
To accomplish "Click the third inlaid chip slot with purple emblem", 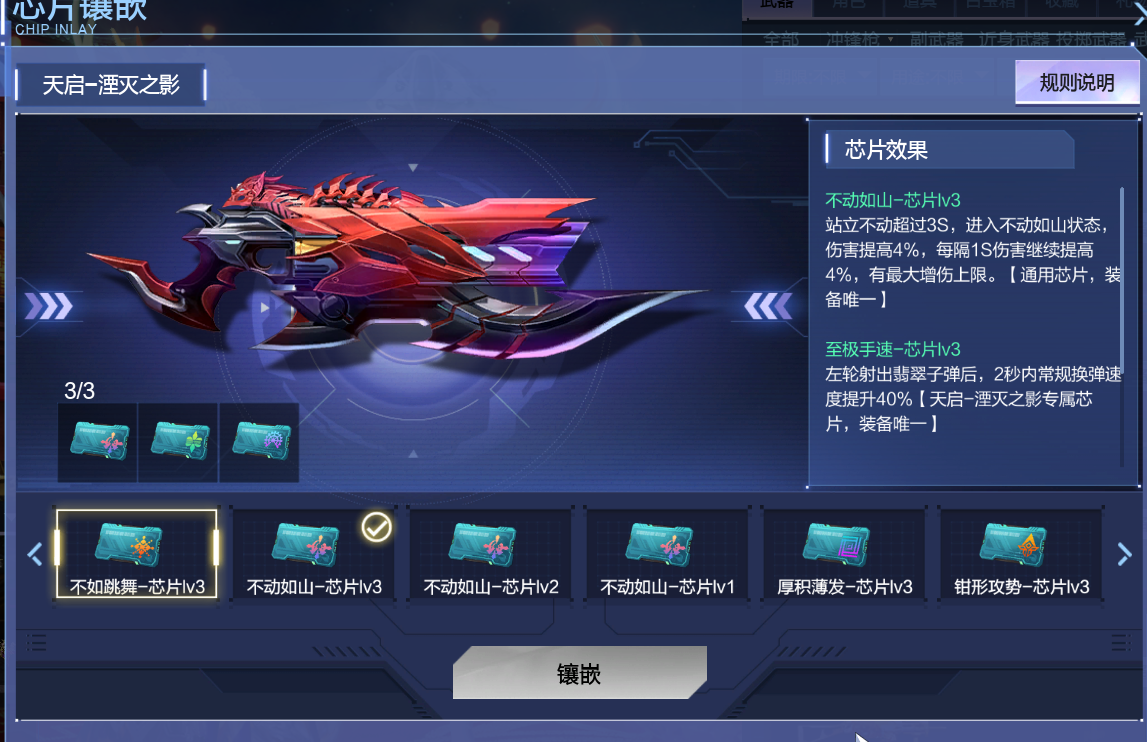I will click(260, 442).
